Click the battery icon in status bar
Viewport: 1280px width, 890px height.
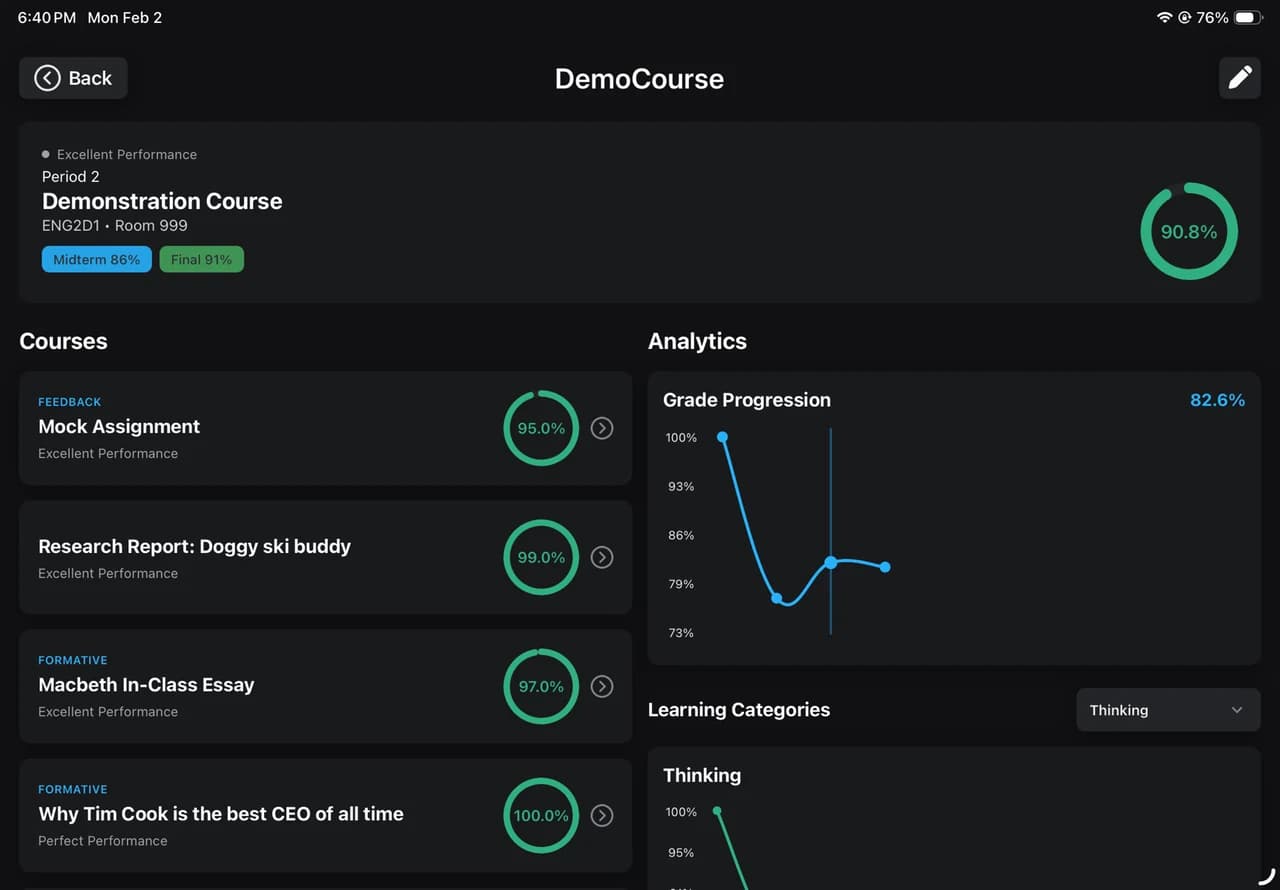click(1247, 18)
